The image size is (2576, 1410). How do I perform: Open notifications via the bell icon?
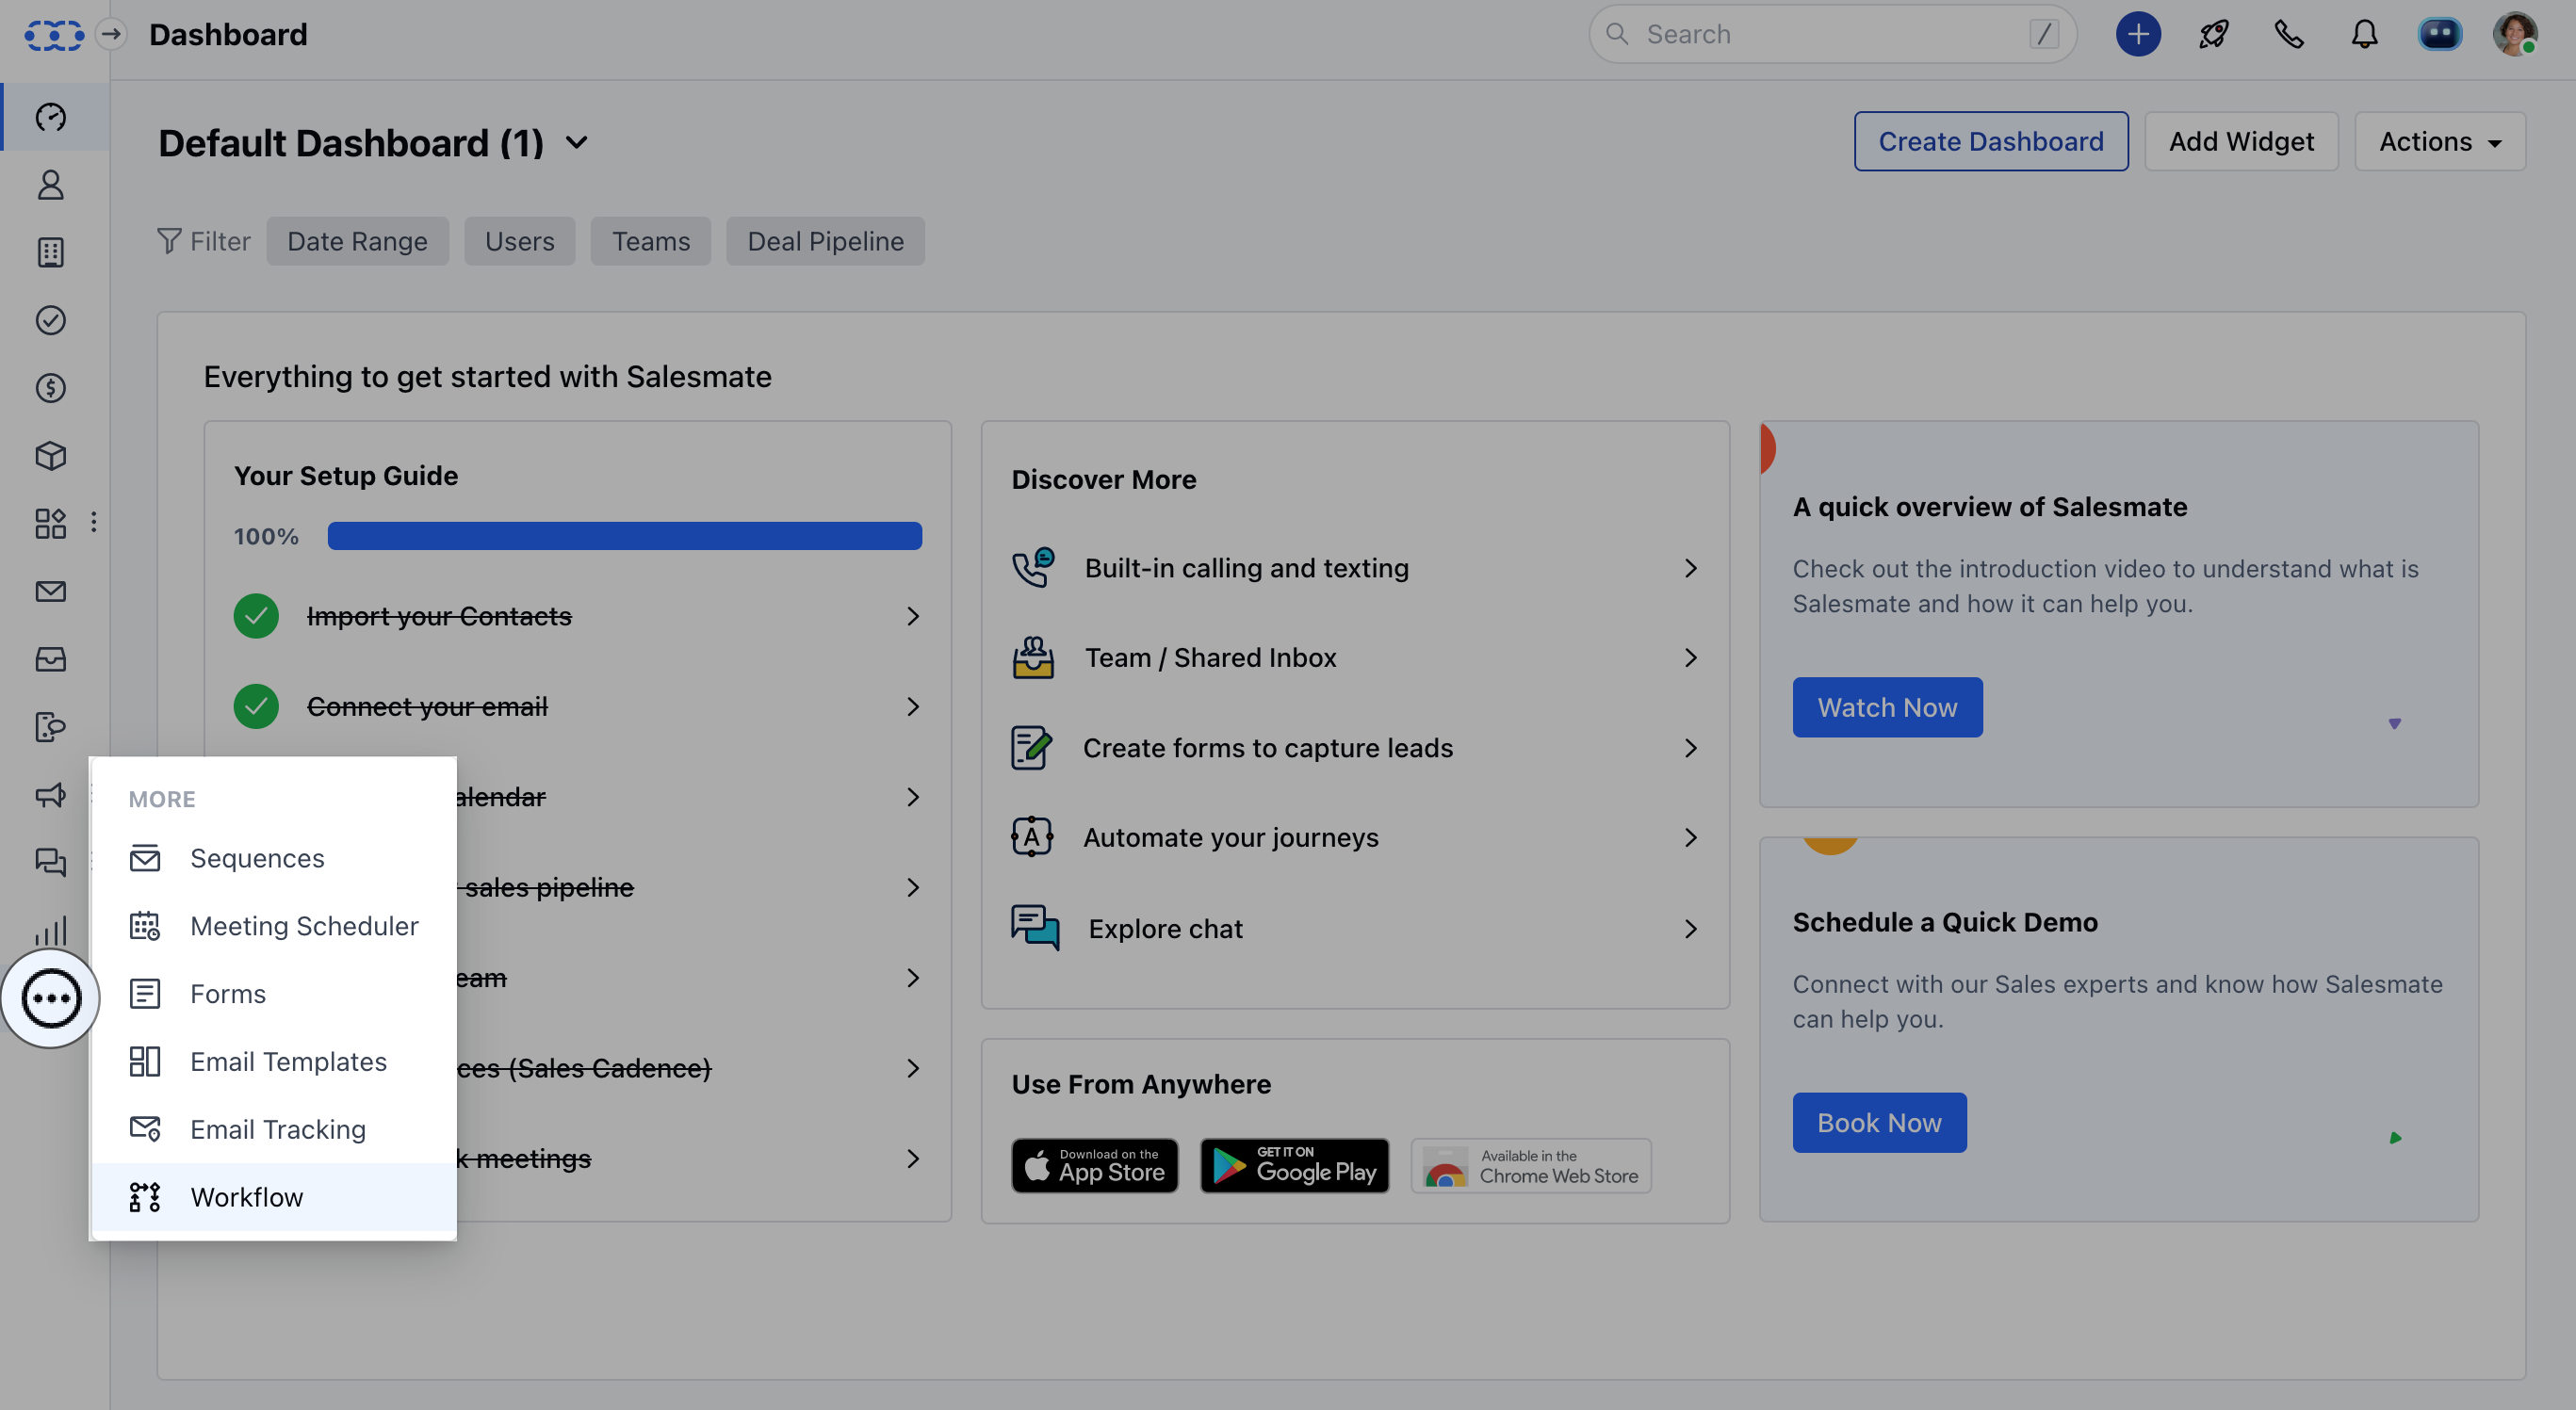point(2364,33)
